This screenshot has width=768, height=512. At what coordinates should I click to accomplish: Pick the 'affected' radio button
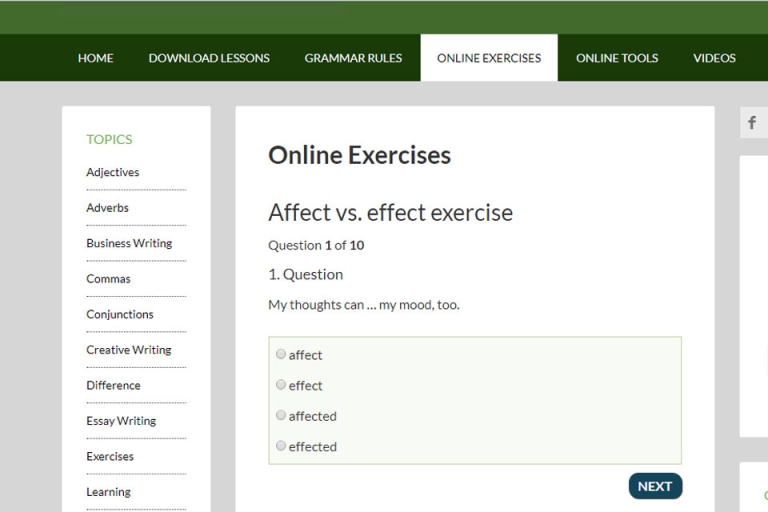click(281, 416)
